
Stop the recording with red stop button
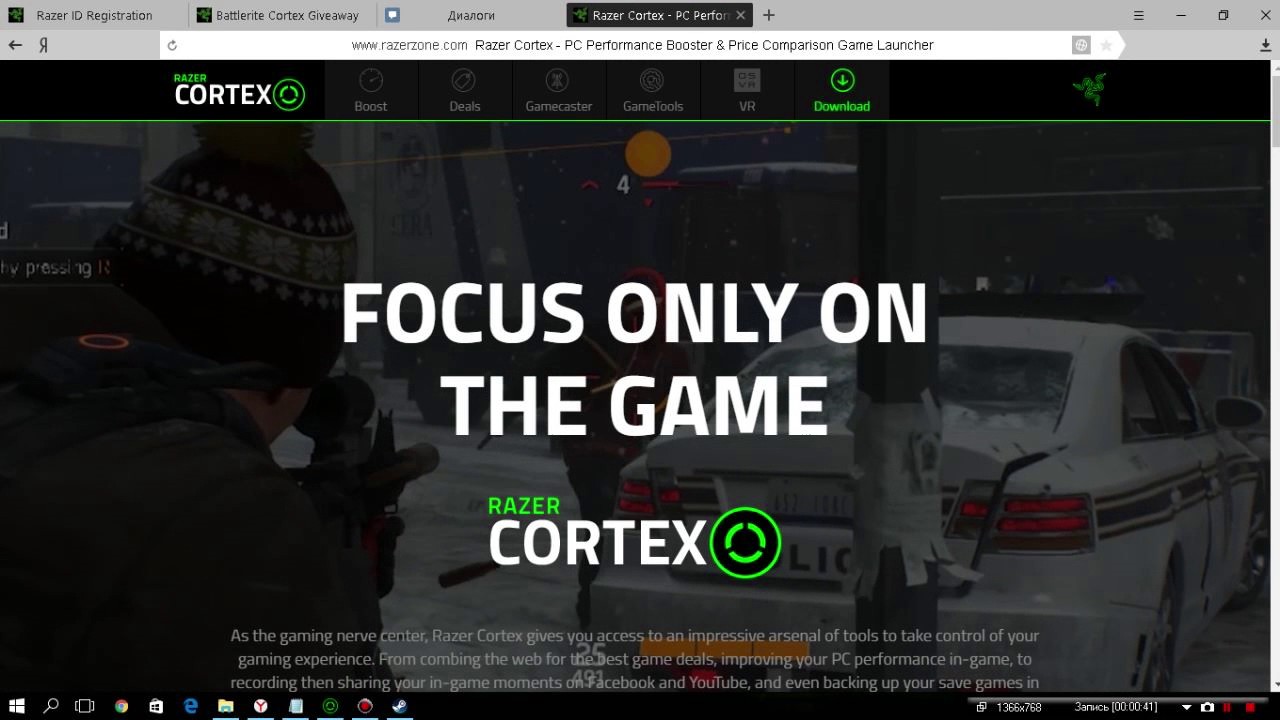tap(1252, 707)
